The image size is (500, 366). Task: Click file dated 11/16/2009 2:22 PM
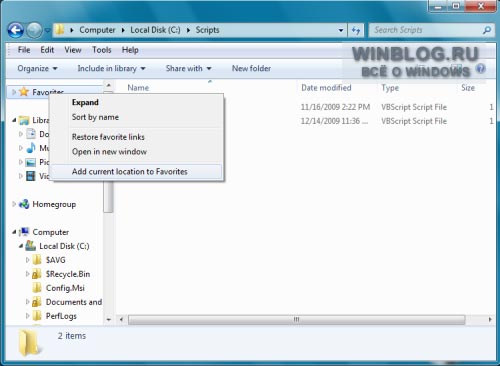tap(335, 107)
